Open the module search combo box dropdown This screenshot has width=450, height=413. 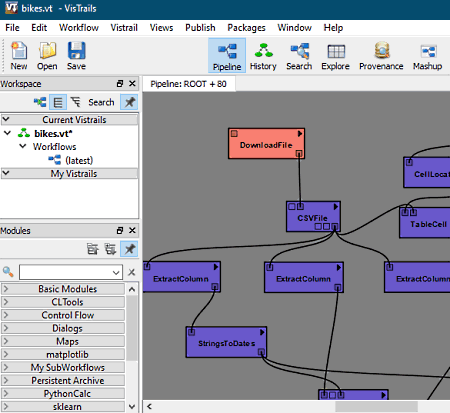(116, 272)
